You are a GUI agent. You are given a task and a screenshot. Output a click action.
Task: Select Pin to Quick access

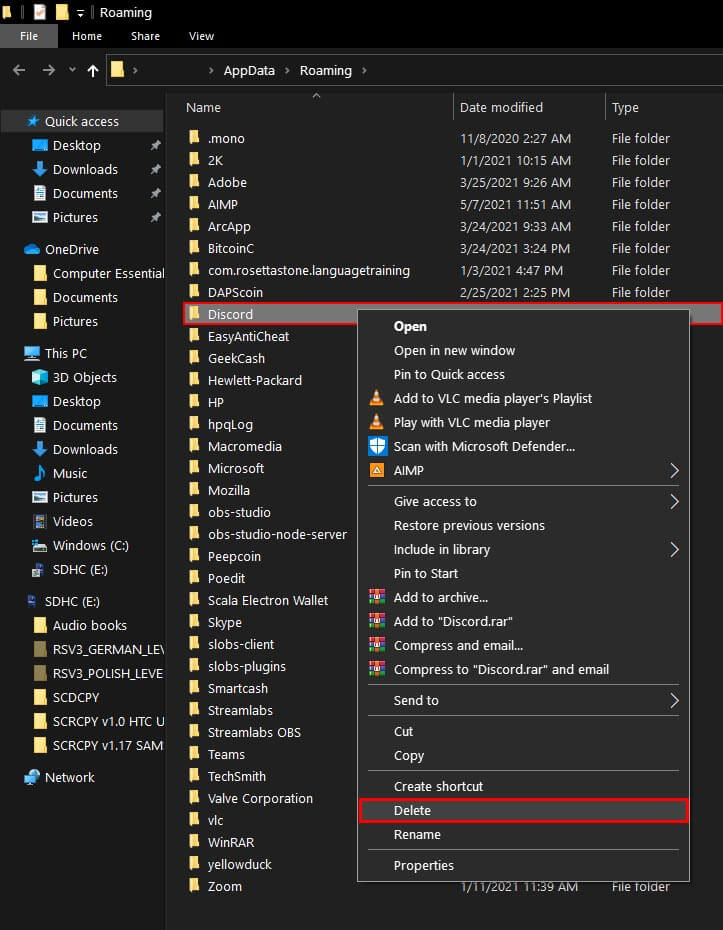click(x=524, y=374)
